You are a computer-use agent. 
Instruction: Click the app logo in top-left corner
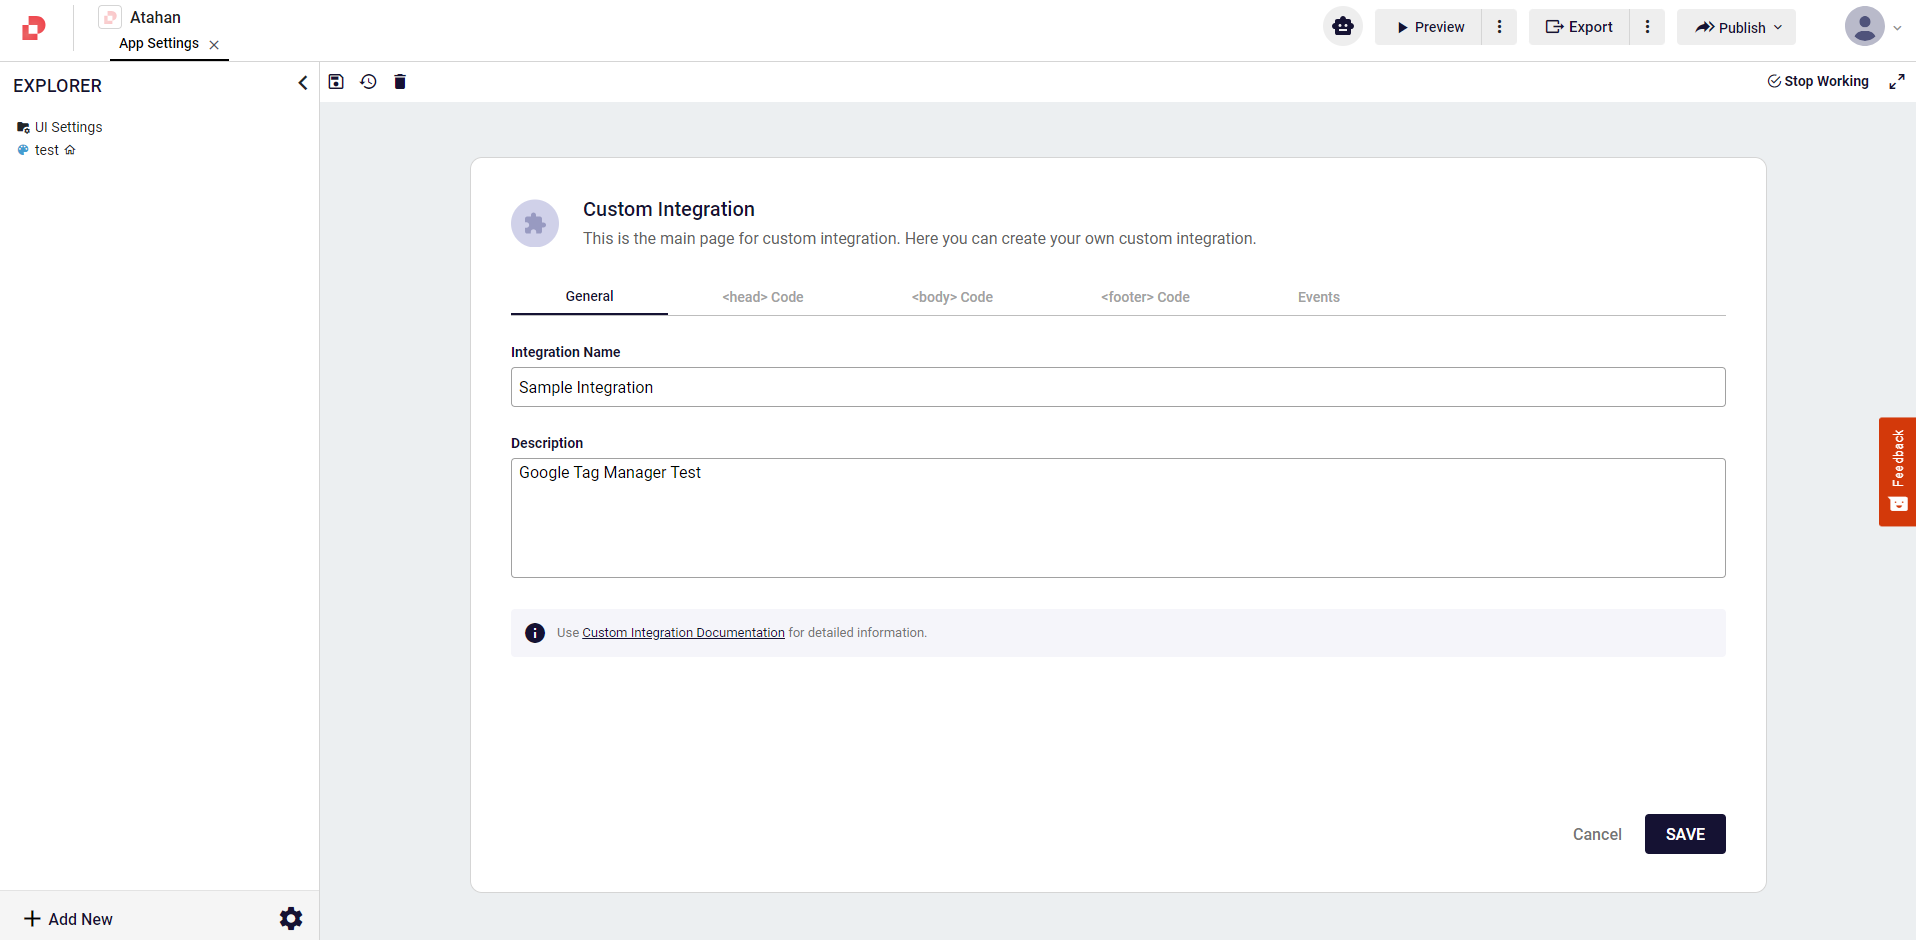(34, 28)
